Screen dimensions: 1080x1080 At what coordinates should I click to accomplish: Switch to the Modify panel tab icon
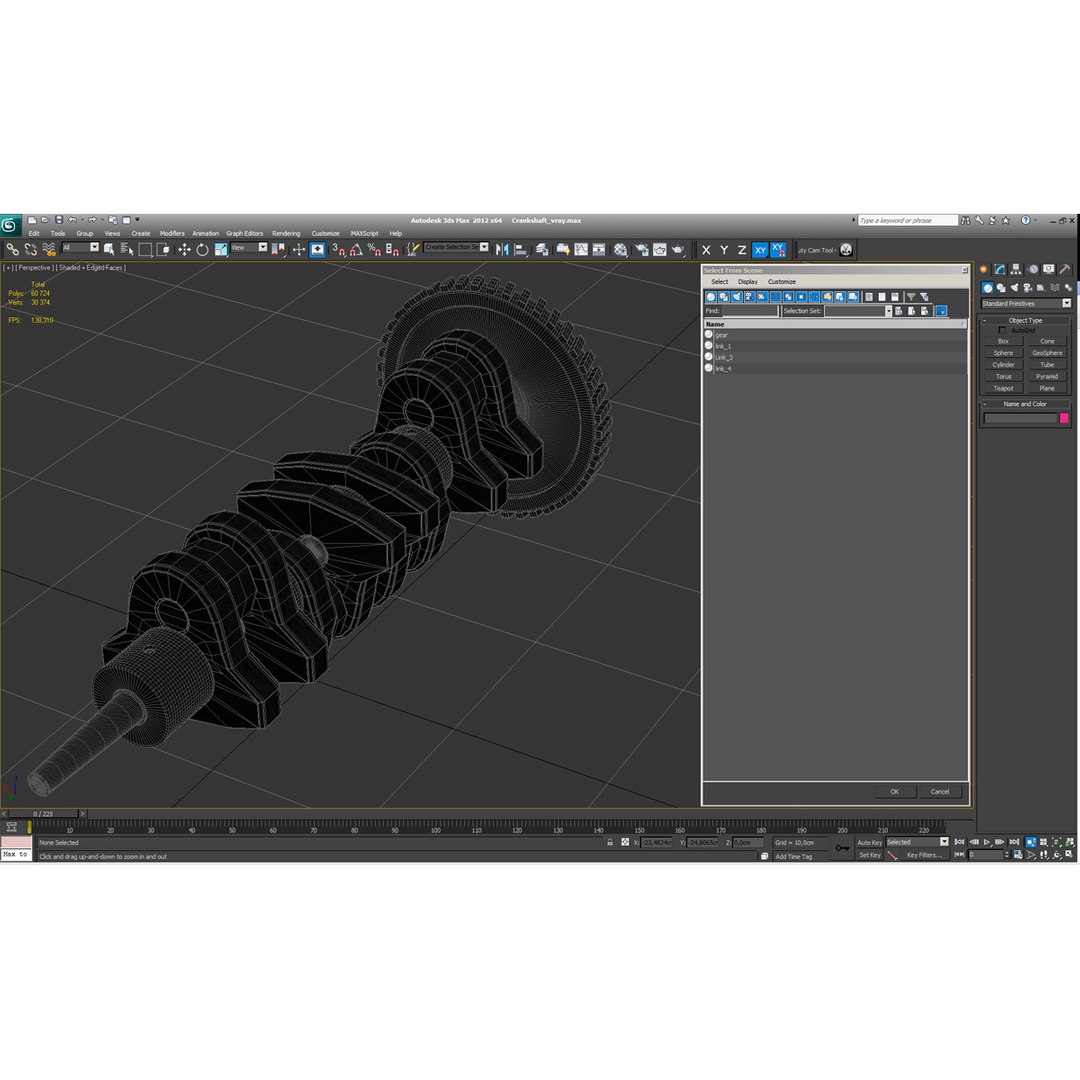coord(999,269)
